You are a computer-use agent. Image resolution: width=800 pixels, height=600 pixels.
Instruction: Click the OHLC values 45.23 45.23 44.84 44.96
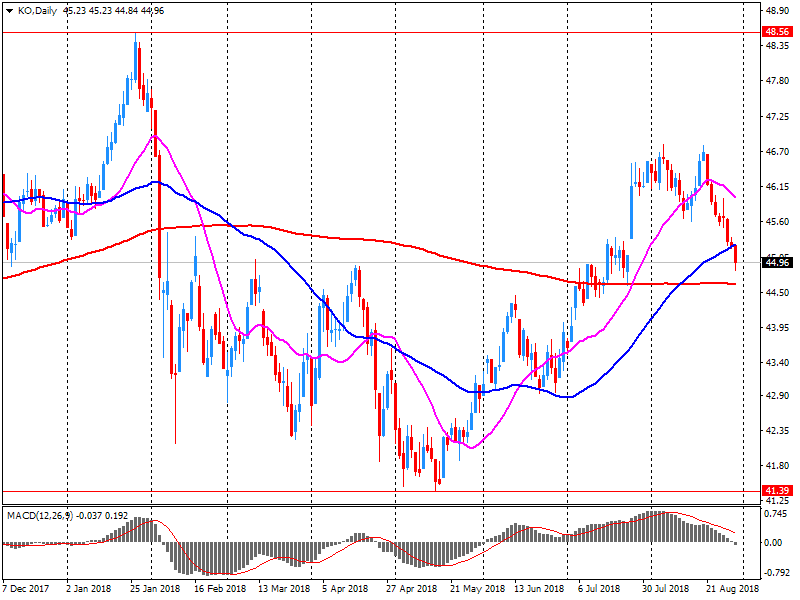click(x=114, y=11)
